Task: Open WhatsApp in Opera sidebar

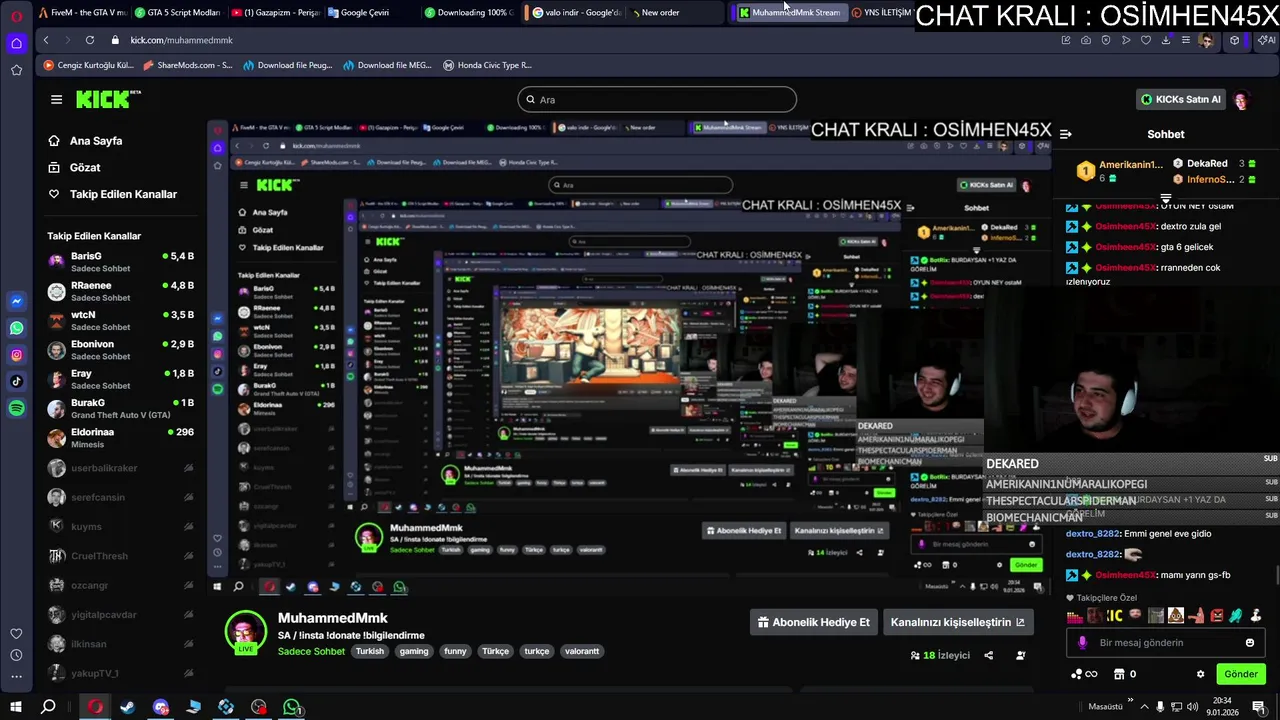Action: point(16,328)
